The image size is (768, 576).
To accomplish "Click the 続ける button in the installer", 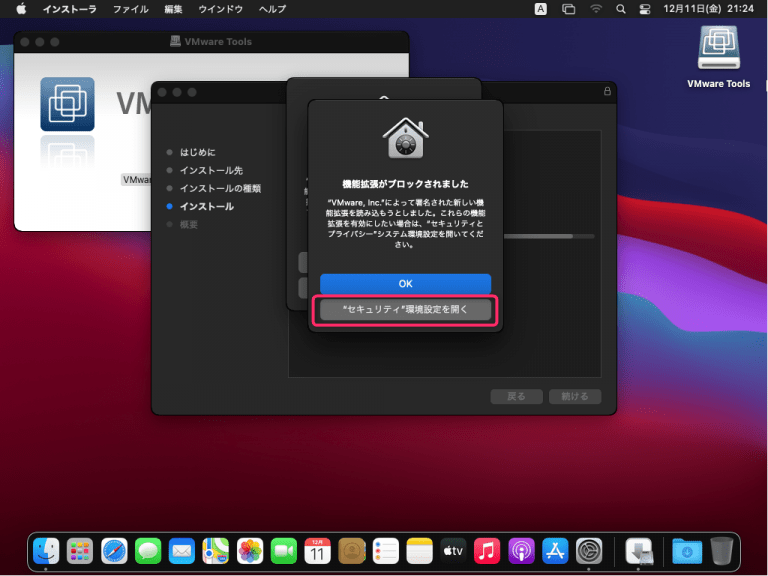I will [x=575, y=396].
